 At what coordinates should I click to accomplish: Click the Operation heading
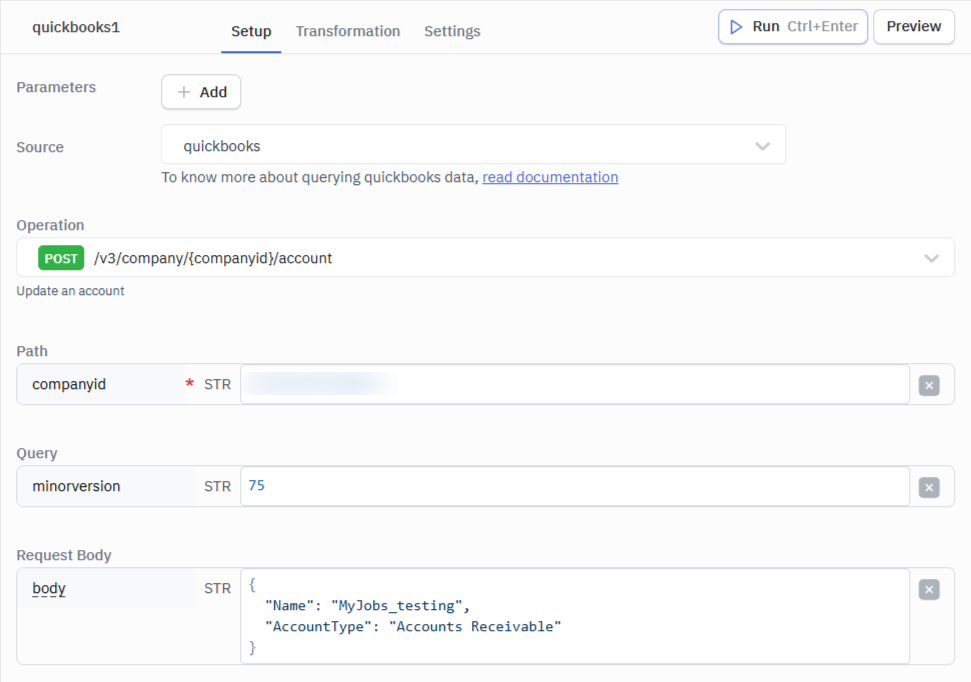[50, 225]
